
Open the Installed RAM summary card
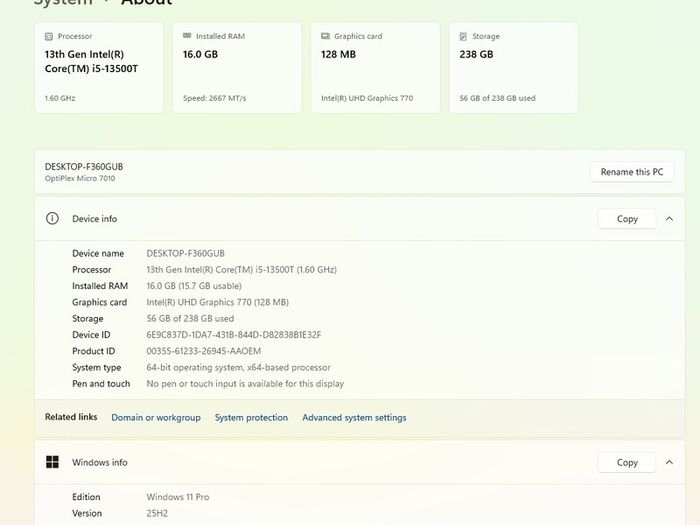pos(237,67)
